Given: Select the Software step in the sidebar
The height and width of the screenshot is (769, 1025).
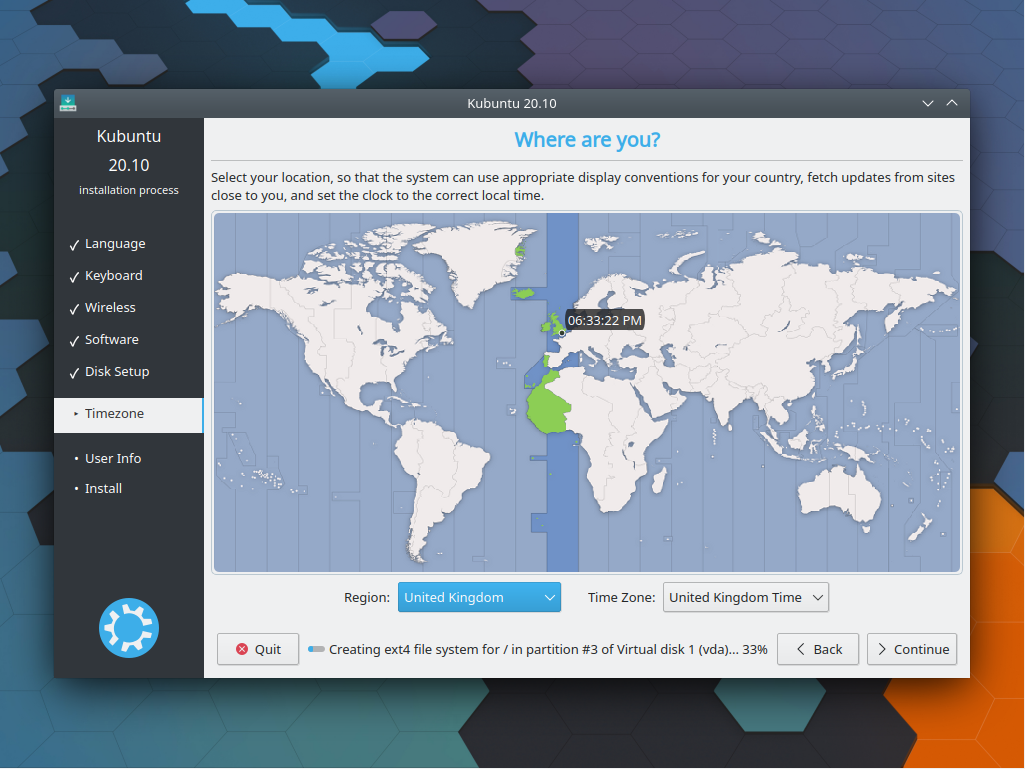Looking at the screenshot, I should [111, 340].
